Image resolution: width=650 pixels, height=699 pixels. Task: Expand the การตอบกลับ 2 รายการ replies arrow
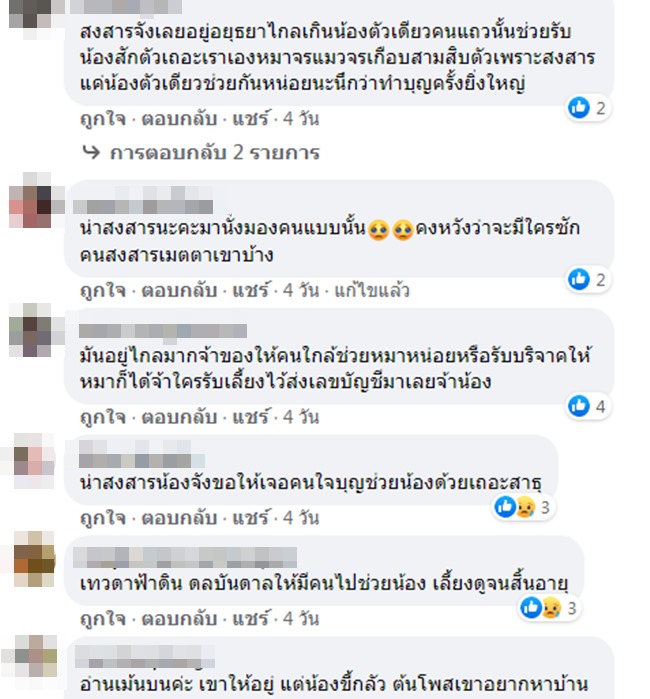[x=202, y=152]
